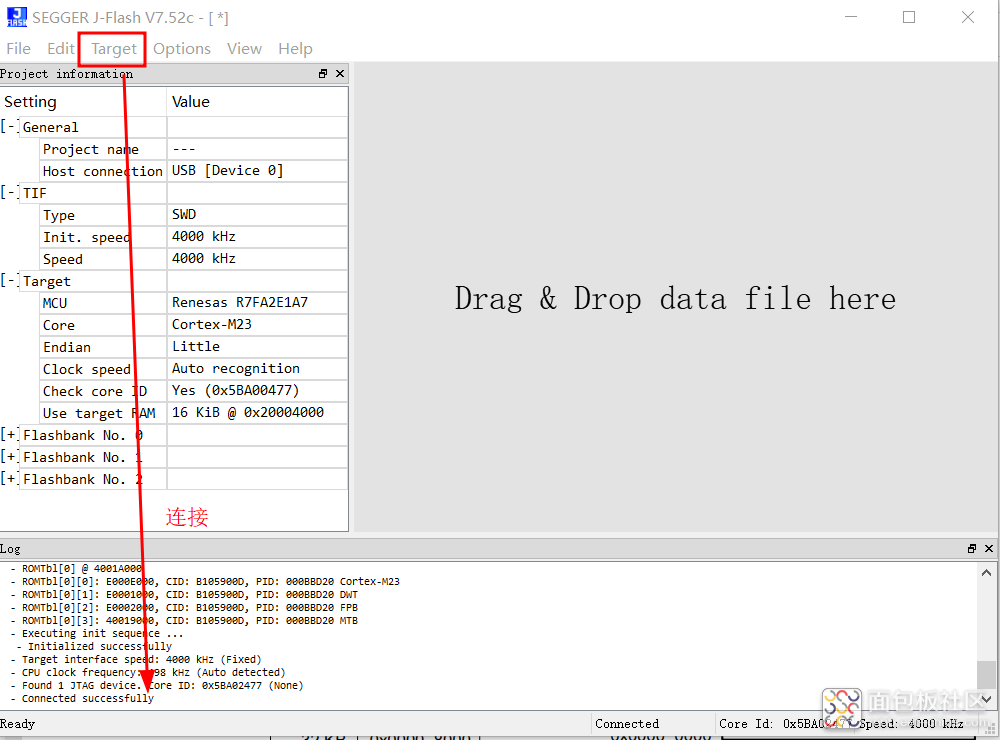This screenshot has width=1000, height=740.
Task: Expand Flashbank No. 1
Action: pos(9,457)
